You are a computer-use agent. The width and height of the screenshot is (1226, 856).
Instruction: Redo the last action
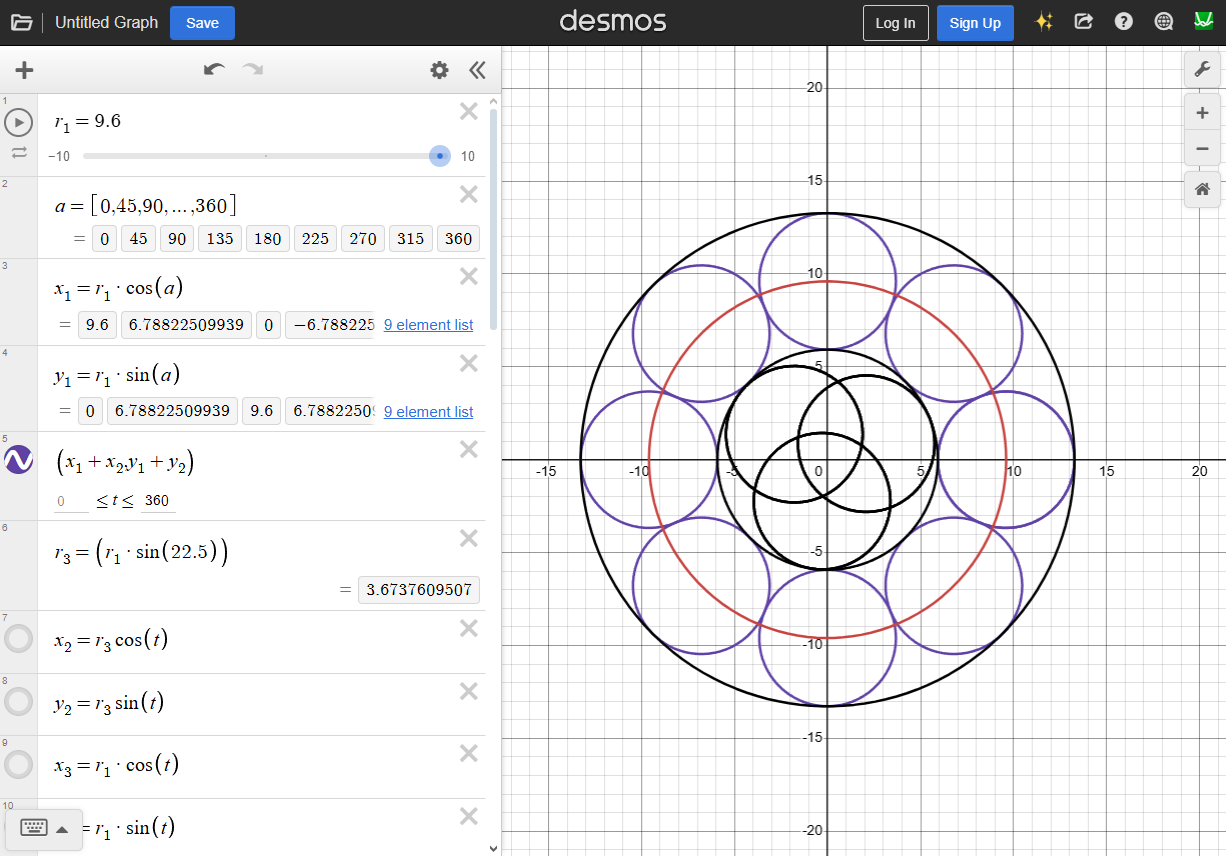click(252, 70)
